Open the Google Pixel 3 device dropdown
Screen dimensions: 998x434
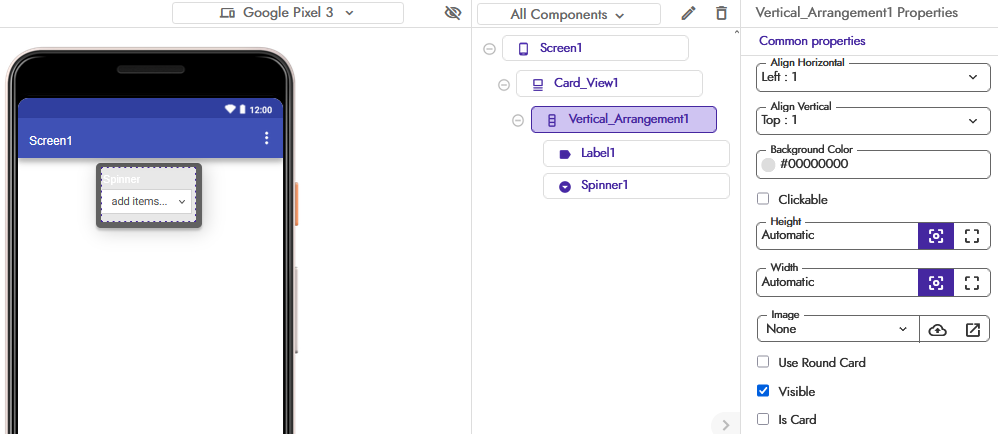(x=286, y=13)
